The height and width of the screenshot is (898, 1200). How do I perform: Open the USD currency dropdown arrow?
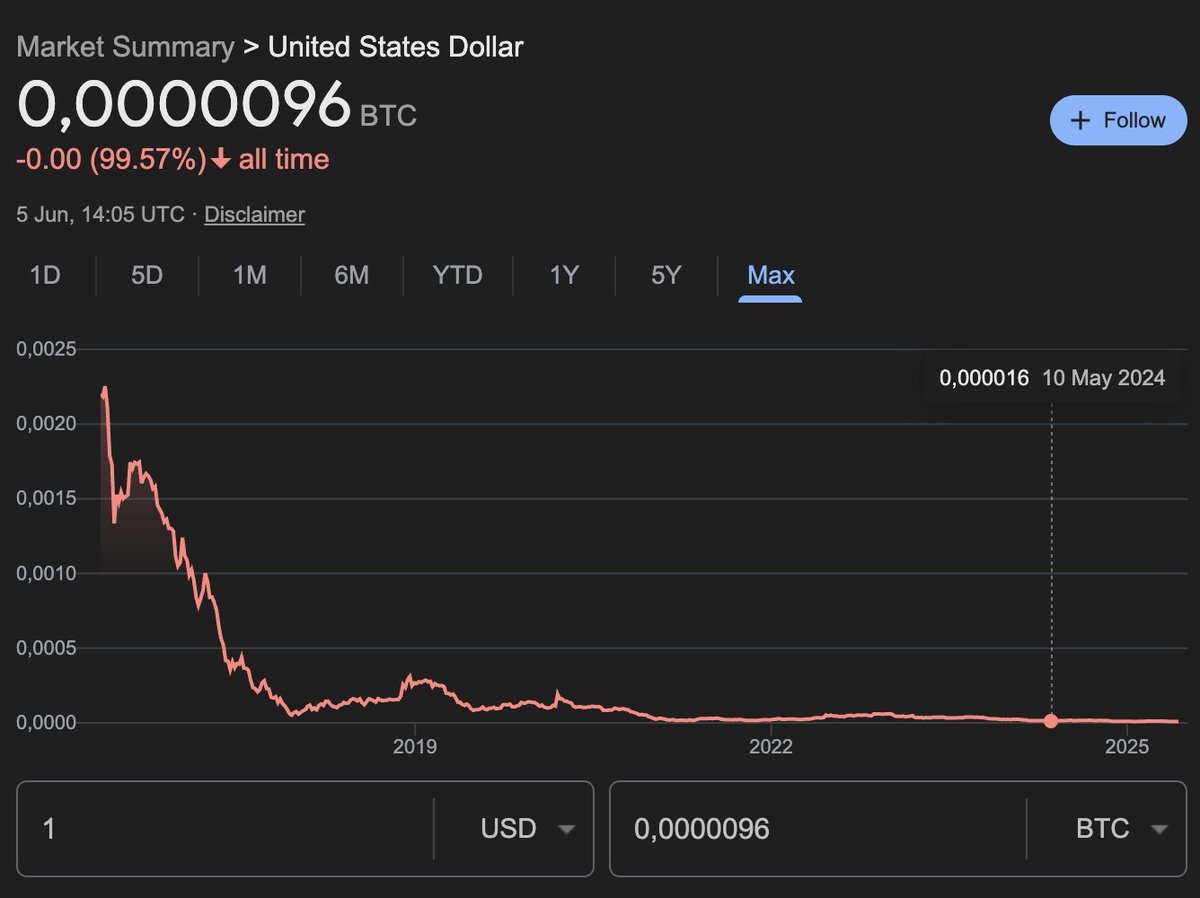(x=567, y=829)
